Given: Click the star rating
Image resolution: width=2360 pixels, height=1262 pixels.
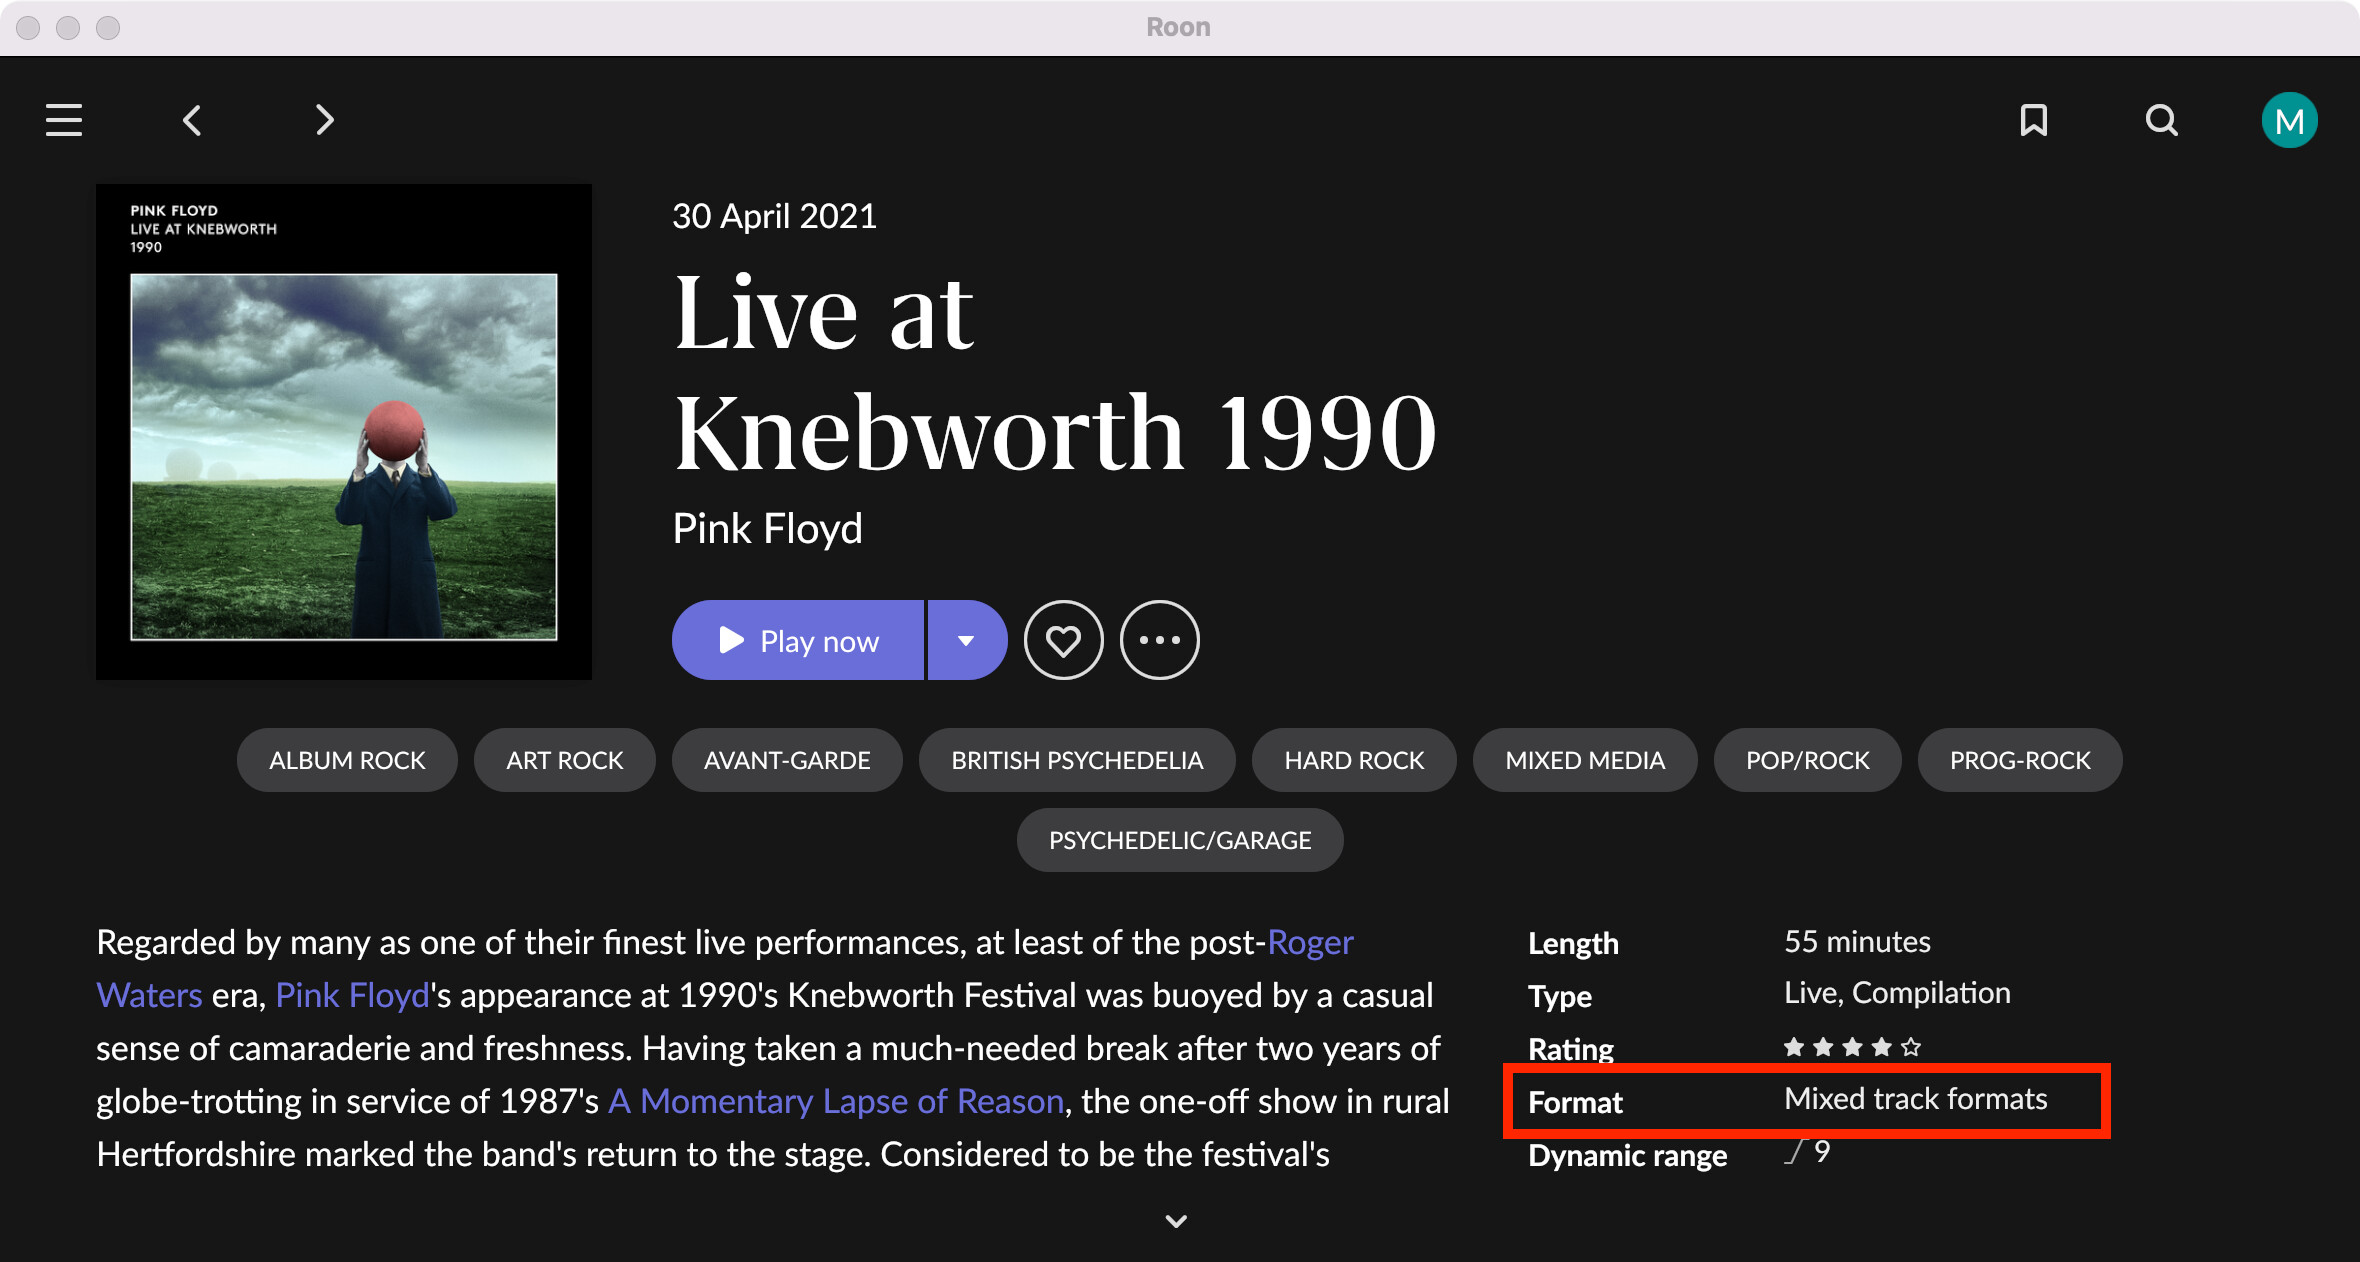Looking at the screenshot, I should pos(1852,1047).
